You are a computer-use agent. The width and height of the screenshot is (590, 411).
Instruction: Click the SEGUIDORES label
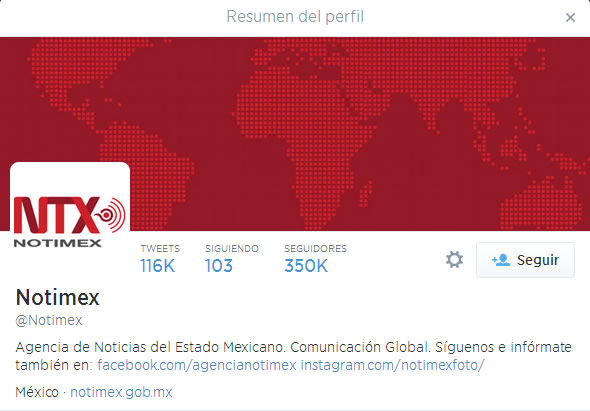(x=315, y=248)
